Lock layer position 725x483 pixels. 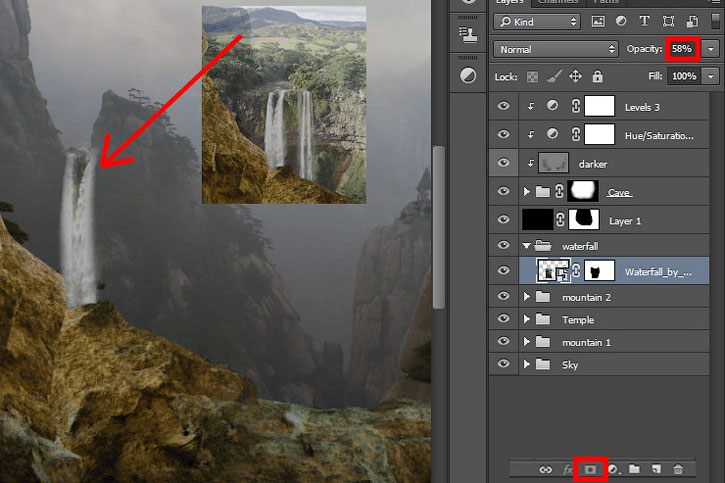pyautogui.click(x=575, y=76)
